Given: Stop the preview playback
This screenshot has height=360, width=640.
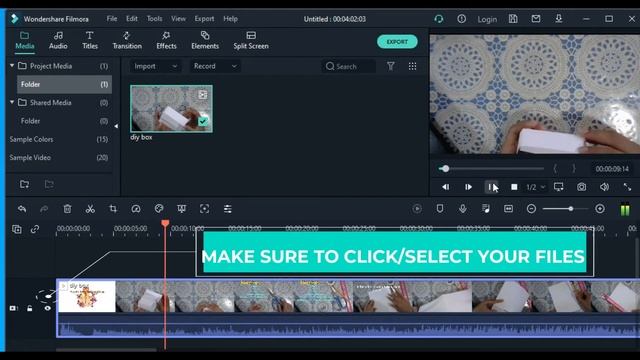Looking at the screenshot, I should pyautogui.click(x=514, y=187).
